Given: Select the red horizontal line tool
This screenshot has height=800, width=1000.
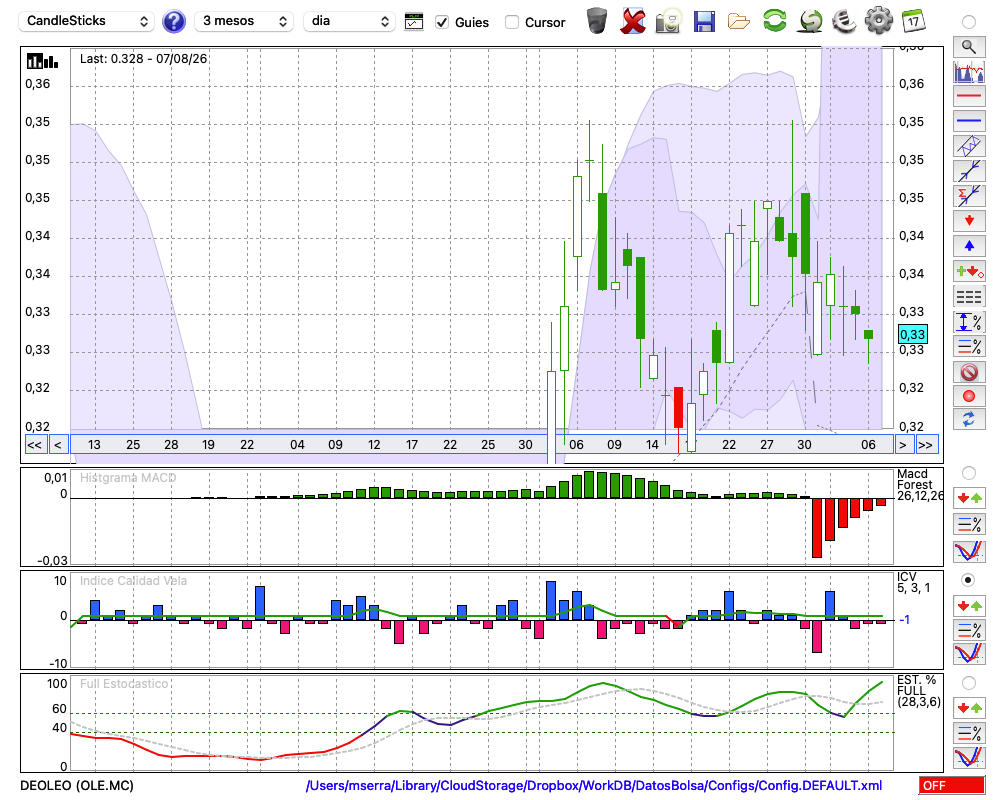Looking at the screenshot, I should click(969, 96).
